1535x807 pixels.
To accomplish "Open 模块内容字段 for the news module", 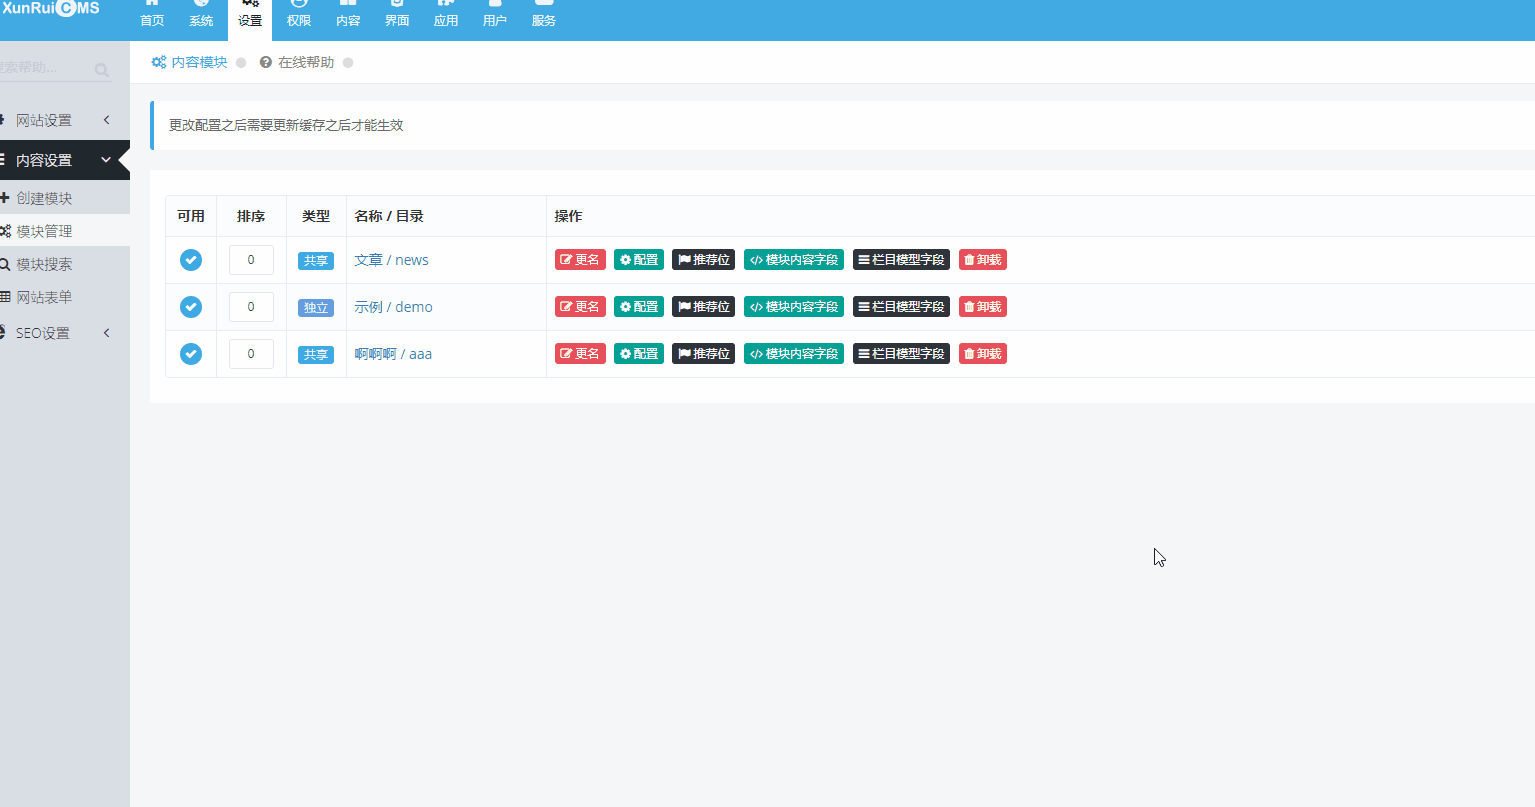I will [x=794, y=260].
